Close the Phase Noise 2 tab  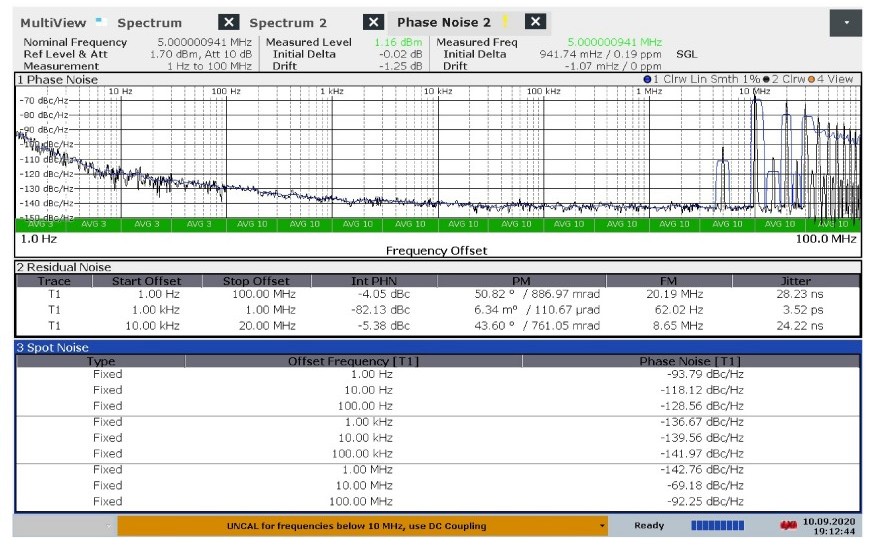click(536, 22)
